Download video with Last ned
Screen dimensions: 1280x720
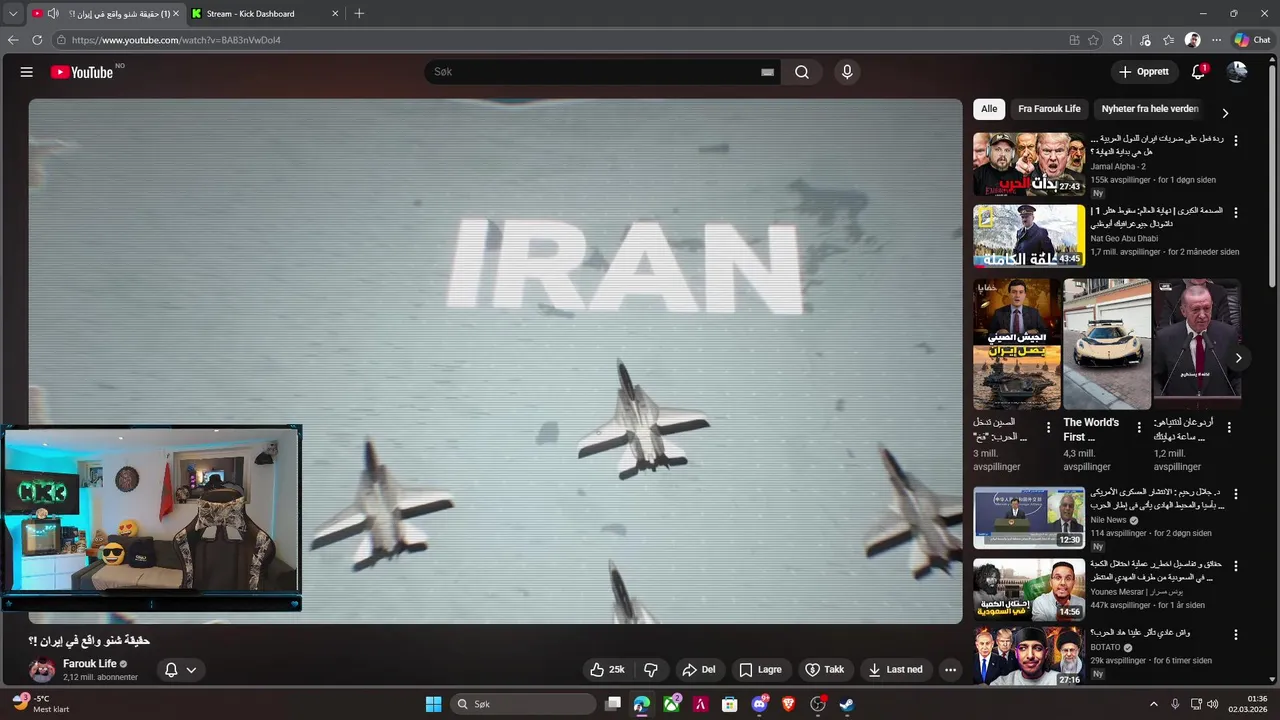click(895, 670)
